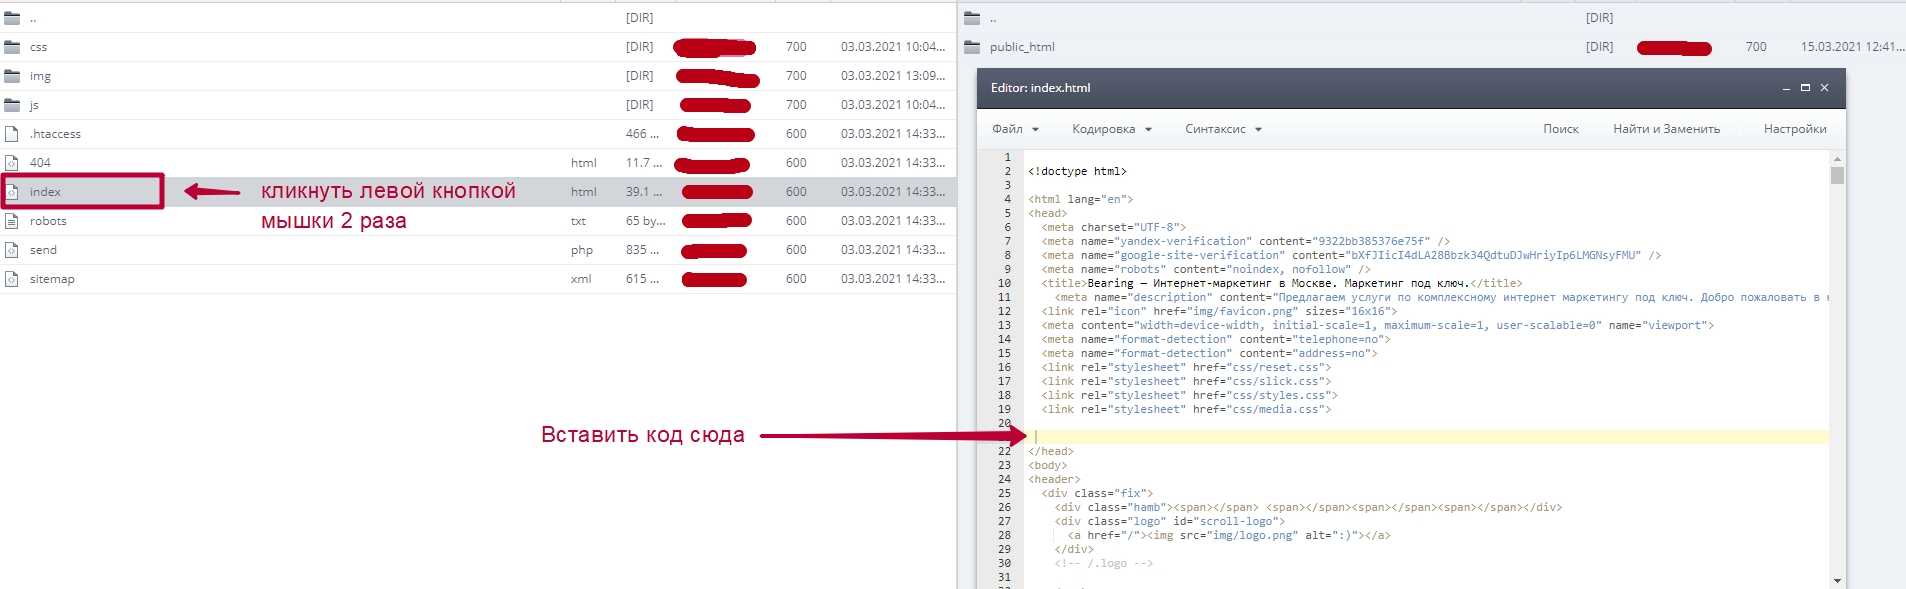
Task: Open the Файл dropdown menu
Action: pos(1015,129)
